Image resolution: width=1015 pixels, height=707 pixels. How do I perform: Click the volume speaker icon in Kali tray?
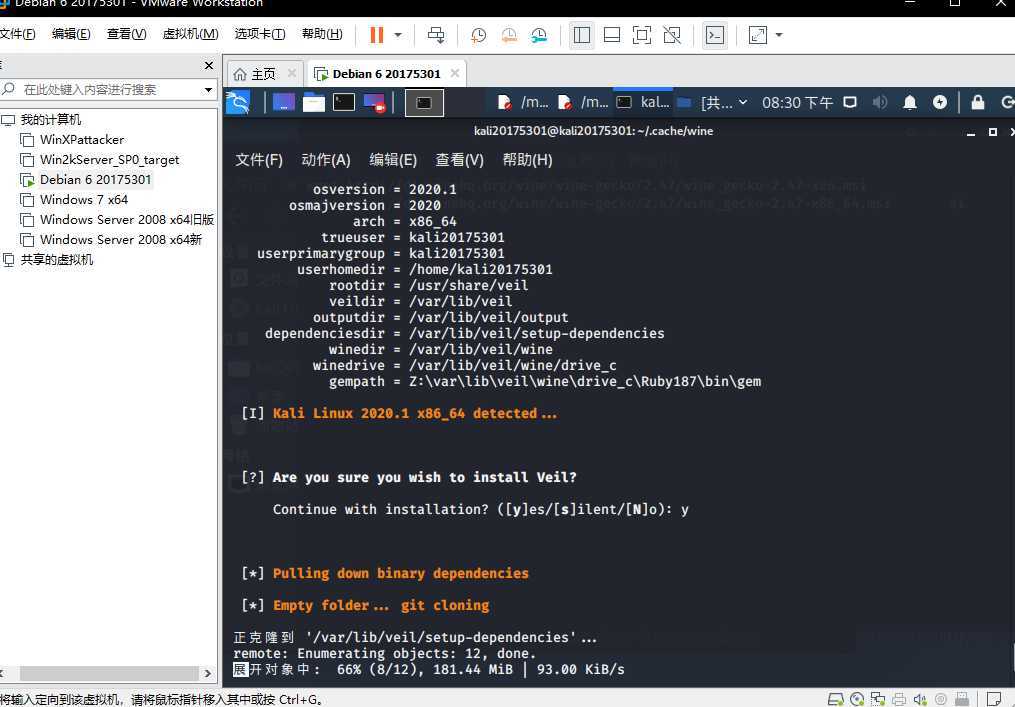click(880, 102)
